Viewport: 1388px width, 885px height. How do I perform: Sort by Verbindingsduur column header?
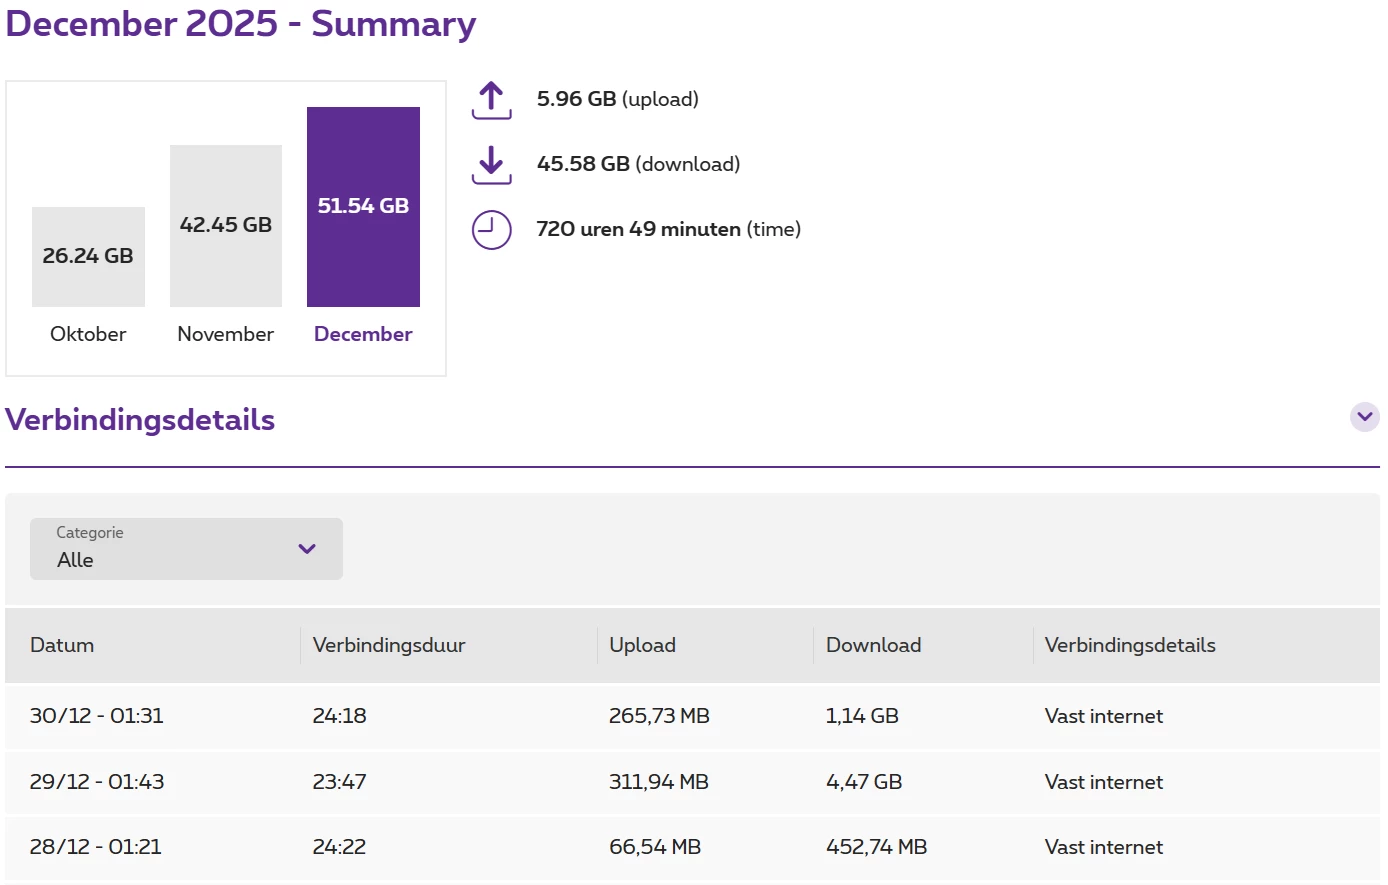click(389, 645)
